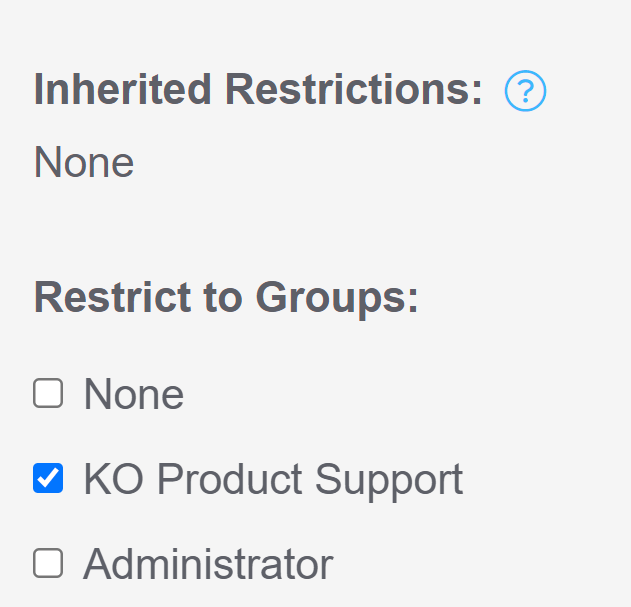The height and width of the screenshot is (607, 631).
Task: Click the None value under Inherited Restrictions
Action: pos(84,162)
